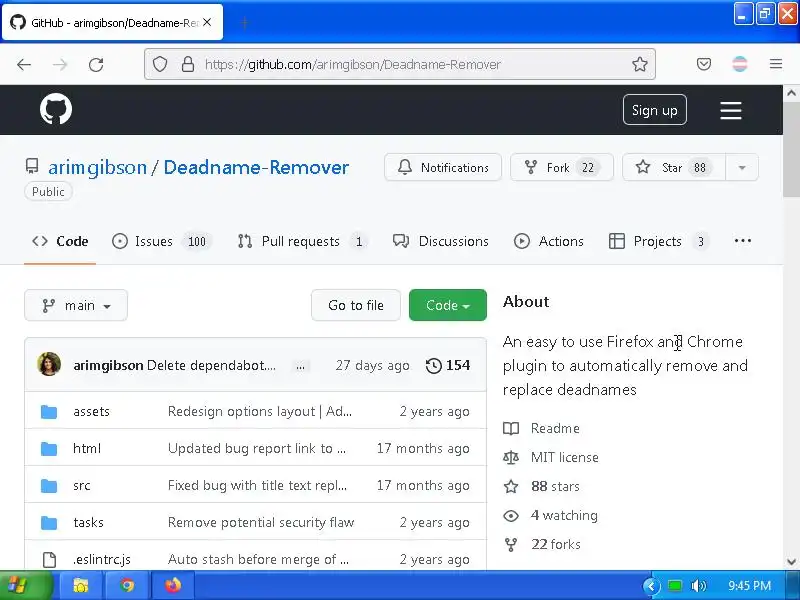Open the src folder link
Image resolution: width=800 pixels, height=600 pixels.
click(x=82, y=485)
